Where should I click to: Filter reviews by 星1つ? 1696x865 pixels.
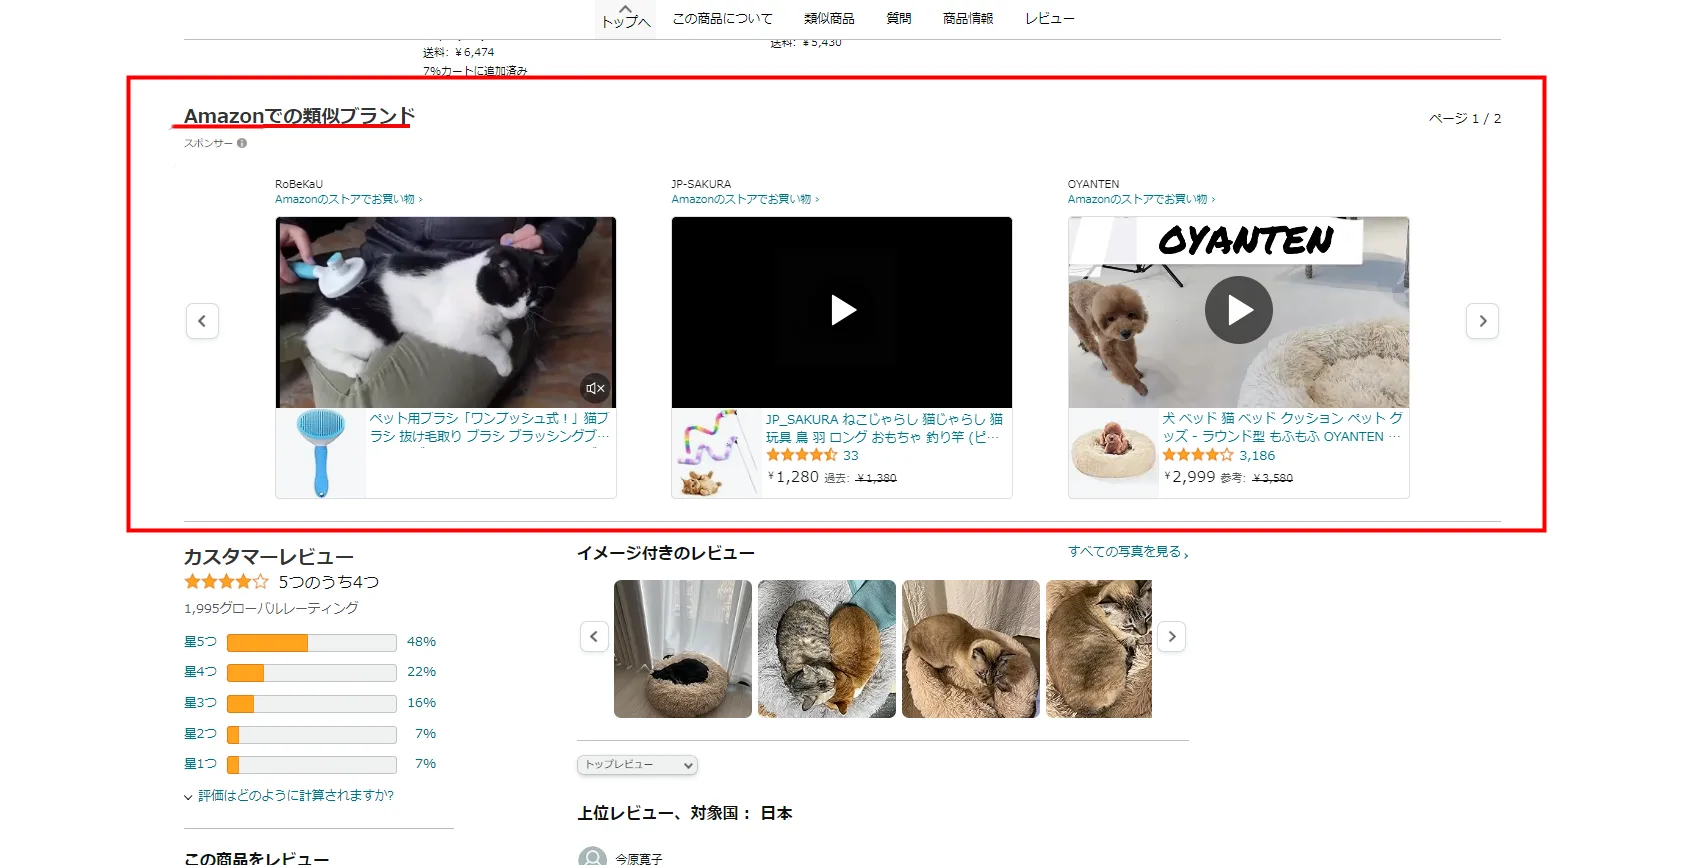click(x=200, y=764)
